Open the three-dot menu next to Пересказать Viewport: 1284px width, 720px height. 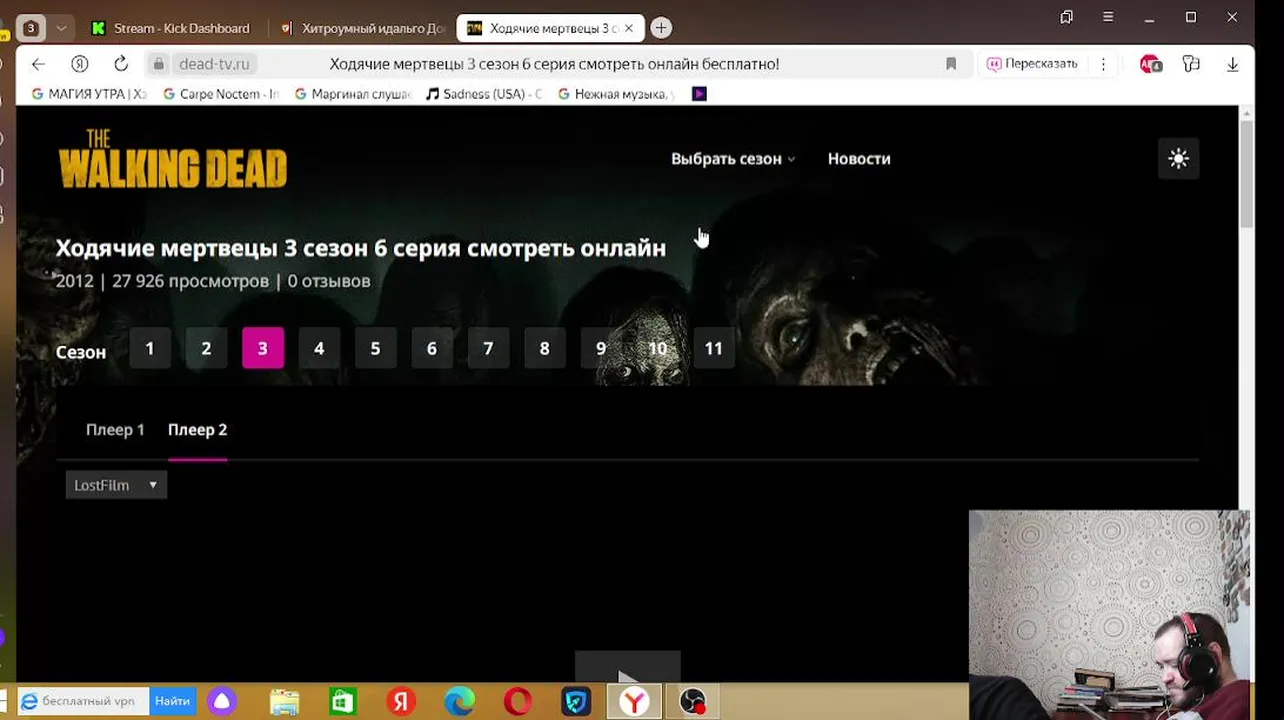[x=1103, y=64]
